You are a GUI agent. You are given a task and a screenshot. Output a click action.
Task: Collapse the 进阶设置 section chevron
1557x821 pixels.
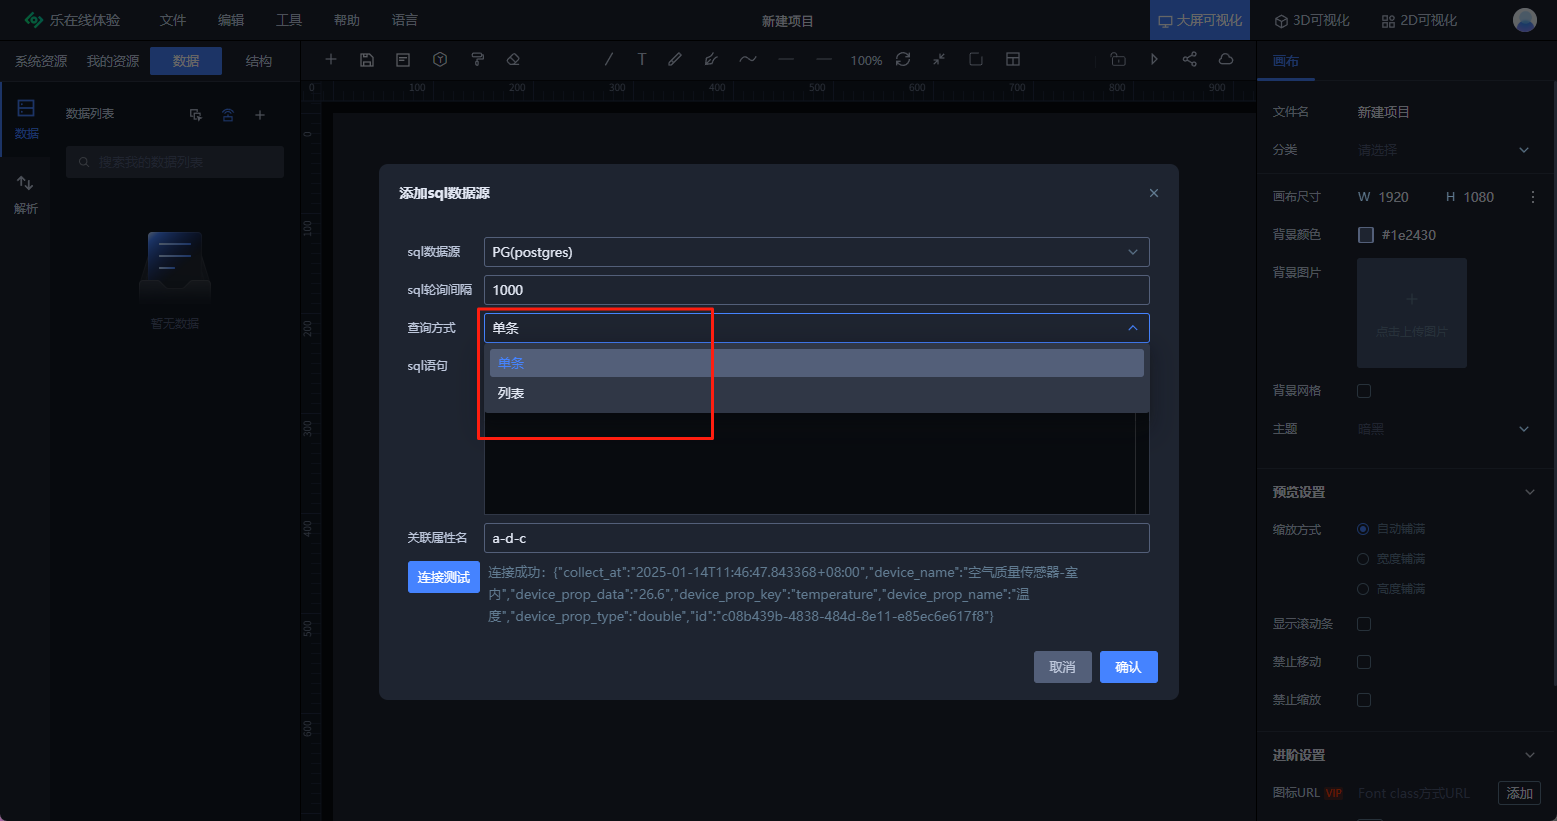(1530, 755)
